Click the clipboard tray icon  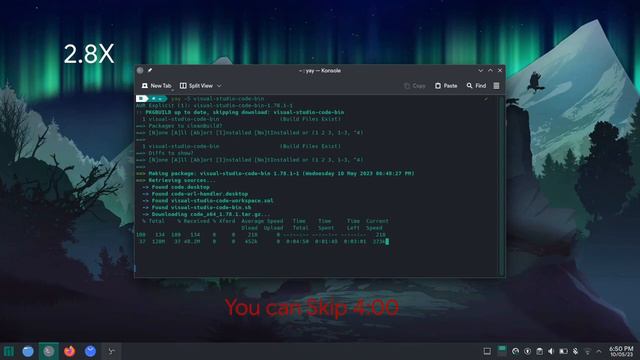click(x=540, y=351)
